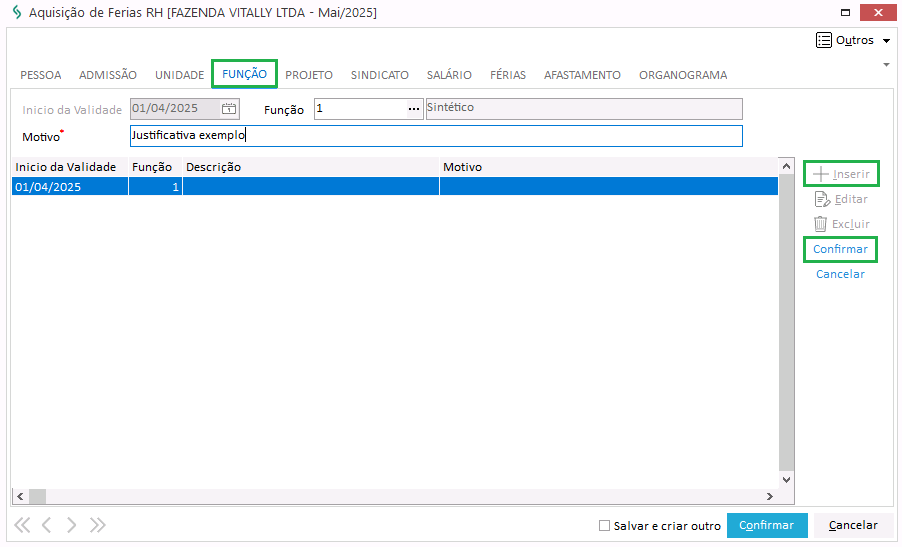Go to the next record
This screenshot has height=547, width=902.
[x=71, y=525]
